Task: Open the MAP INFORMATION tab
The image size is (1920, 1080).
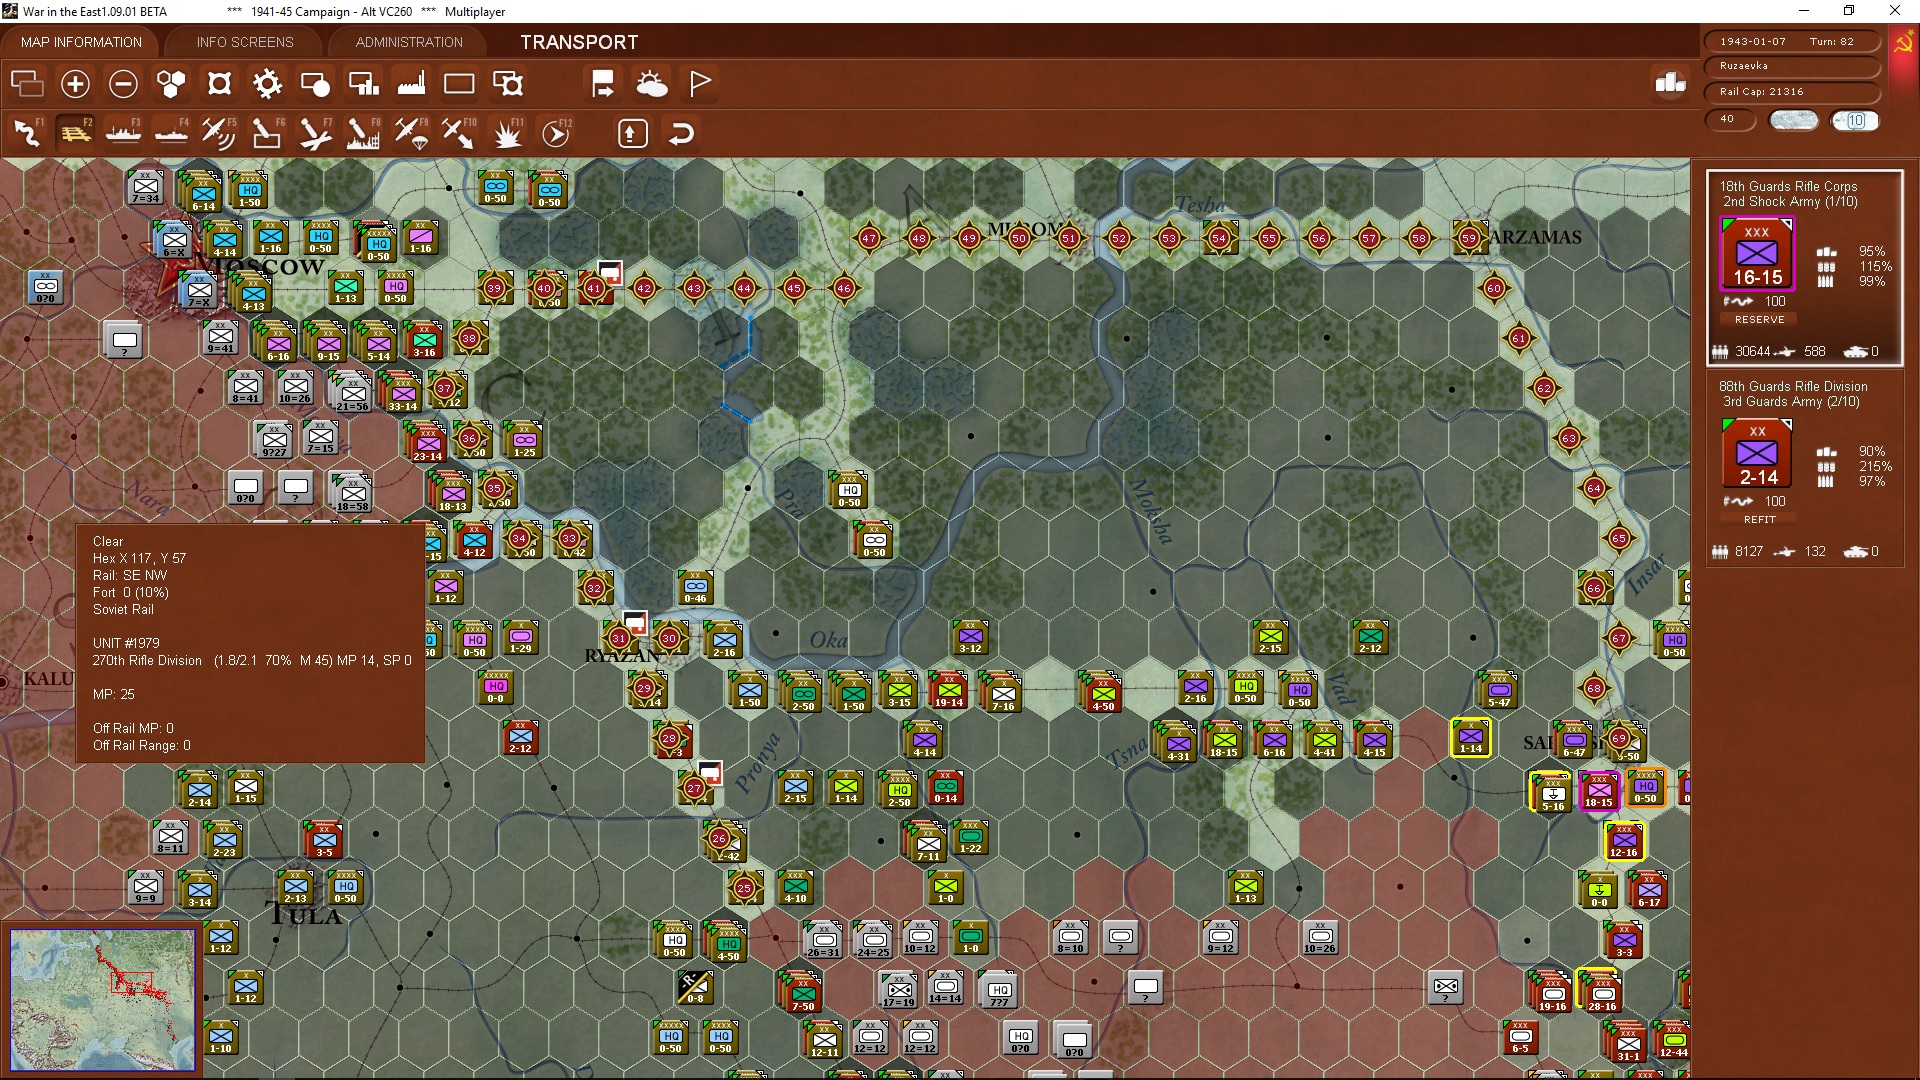Action: pos(81,42)
